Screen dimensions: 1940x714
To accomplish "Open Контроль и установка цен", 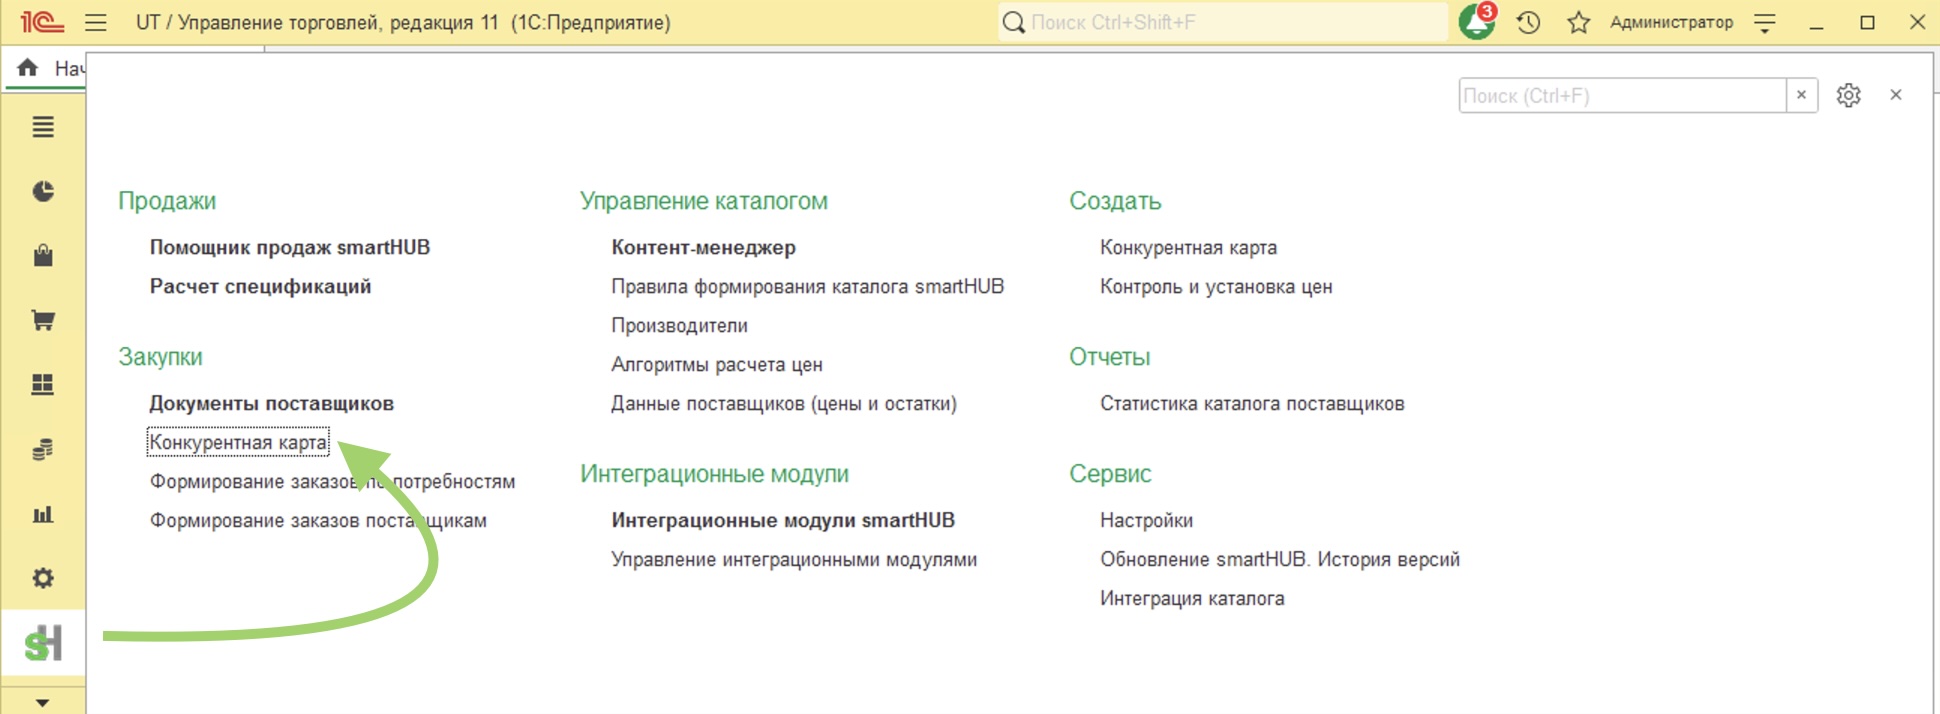I will (x=1216, y=286).
